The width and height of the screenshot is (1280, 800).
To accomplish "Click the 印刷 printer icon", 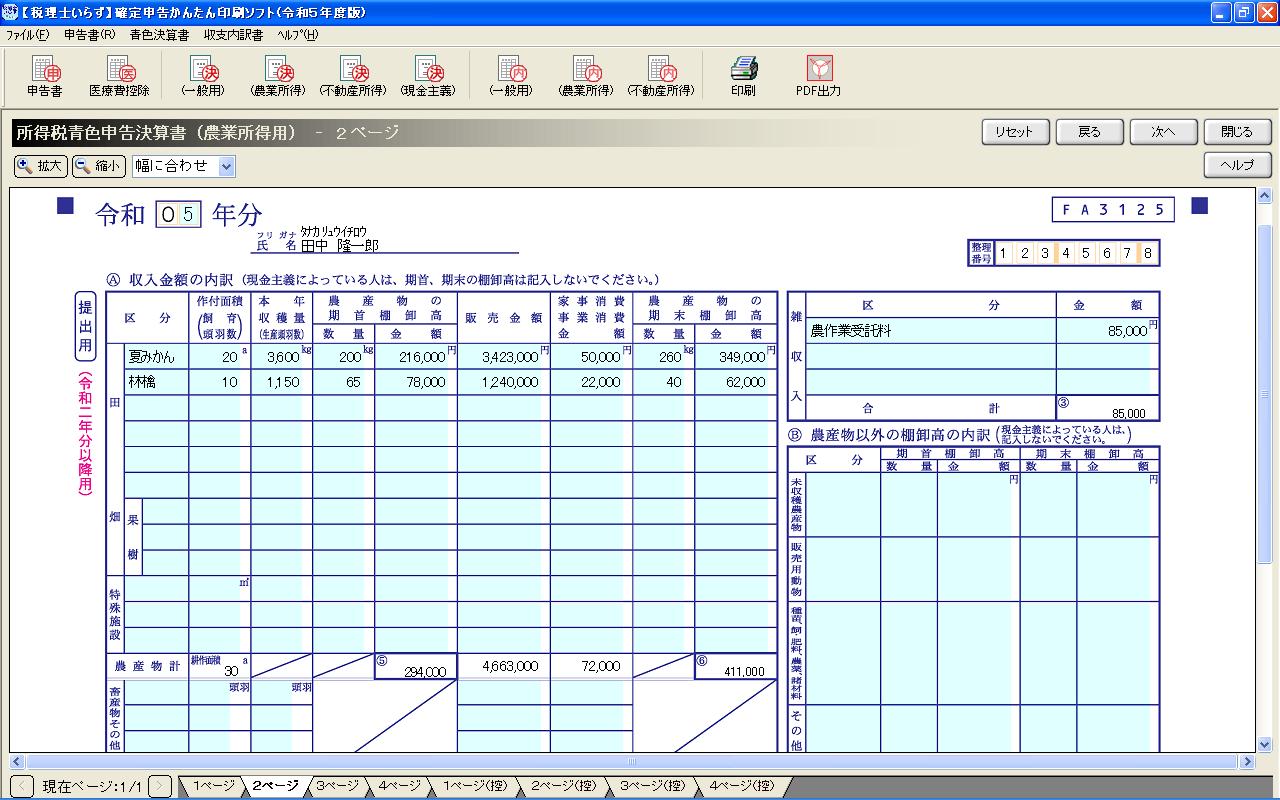I will click(743, 76).
